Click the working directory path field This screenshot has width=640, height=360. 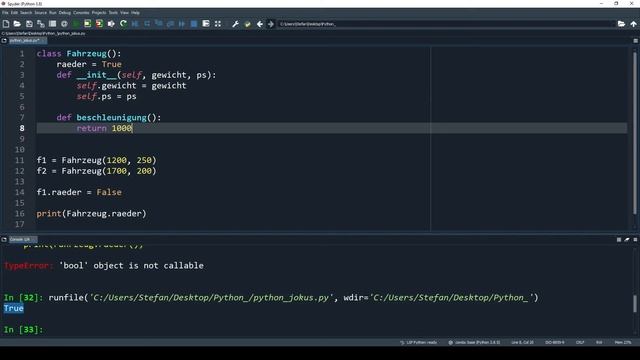pos(446,24)
